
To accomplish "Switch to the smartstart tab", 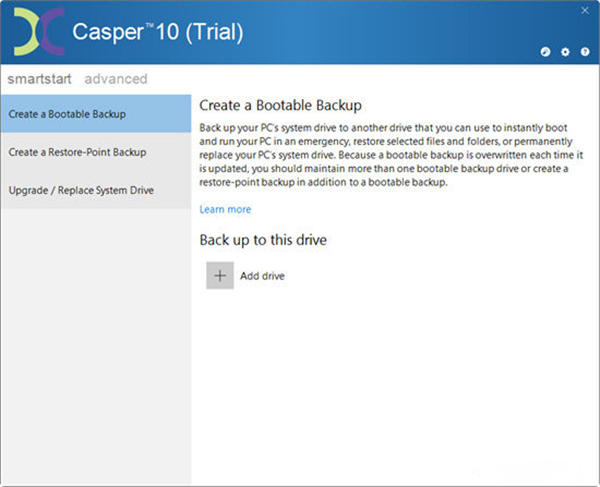I will [41, 79].
